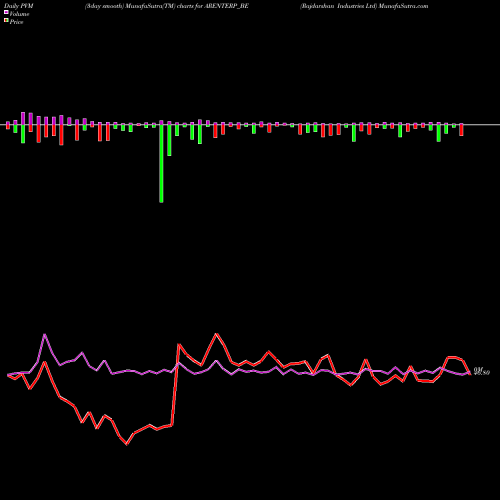Click the 'Price' legend label
The image size is (500, 500).
coord(16,22)
